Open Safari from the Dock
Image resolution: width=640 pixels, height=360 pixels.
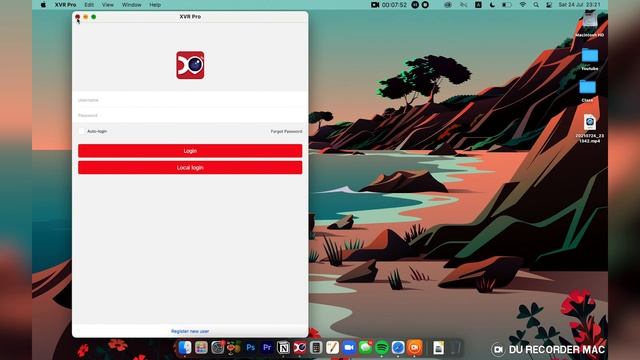click(398, 347)
